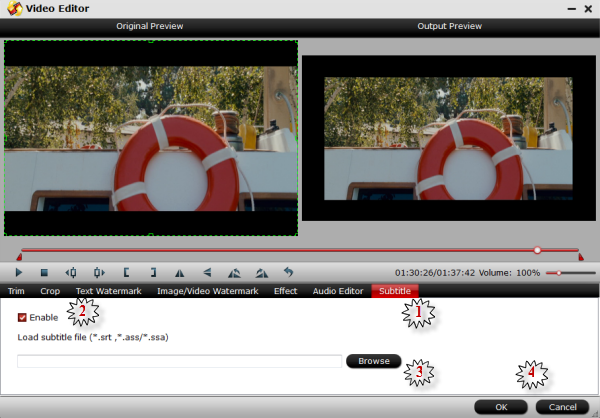Click the volume slider handle

point(559,273)
